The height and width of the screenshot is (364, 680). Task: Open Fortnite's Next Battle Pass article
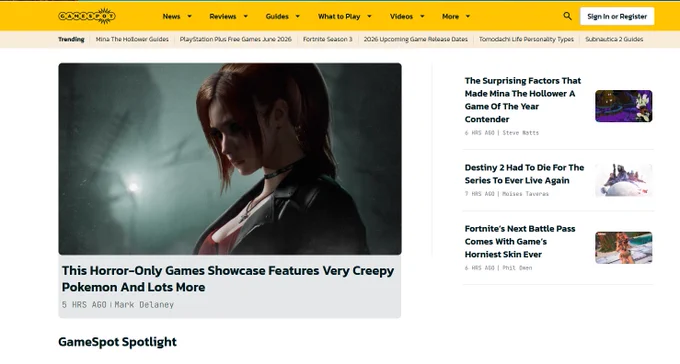pyautogui.click(x=520, y=242)
